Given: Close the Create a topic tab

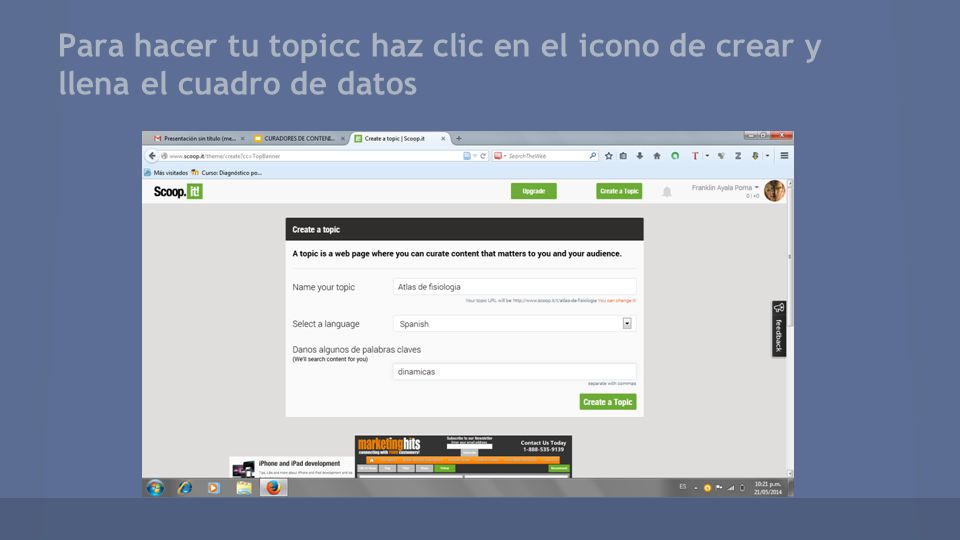Looking at the screenshot, I should pyautogui.click(x=443, y=139).
